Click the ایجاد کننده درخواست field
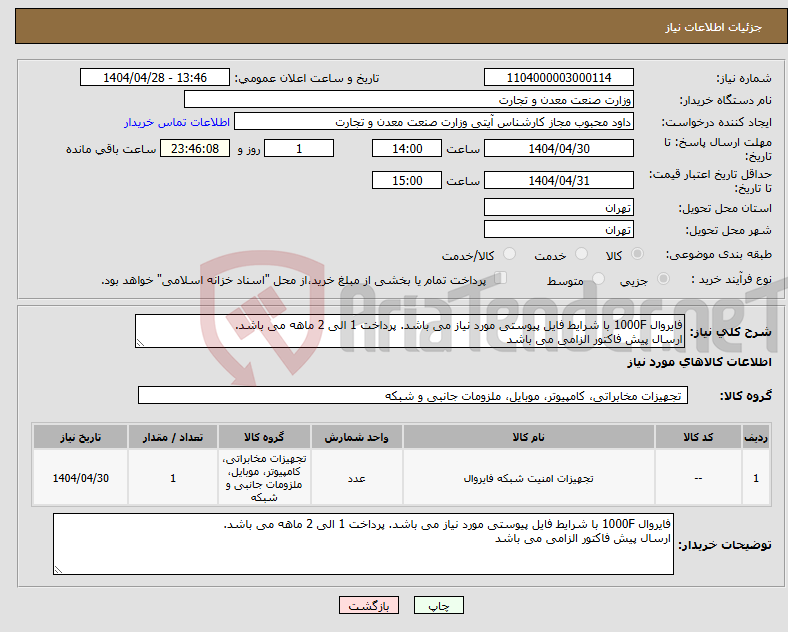The height and width of the screenshot is (632, 788). [434, 122]
